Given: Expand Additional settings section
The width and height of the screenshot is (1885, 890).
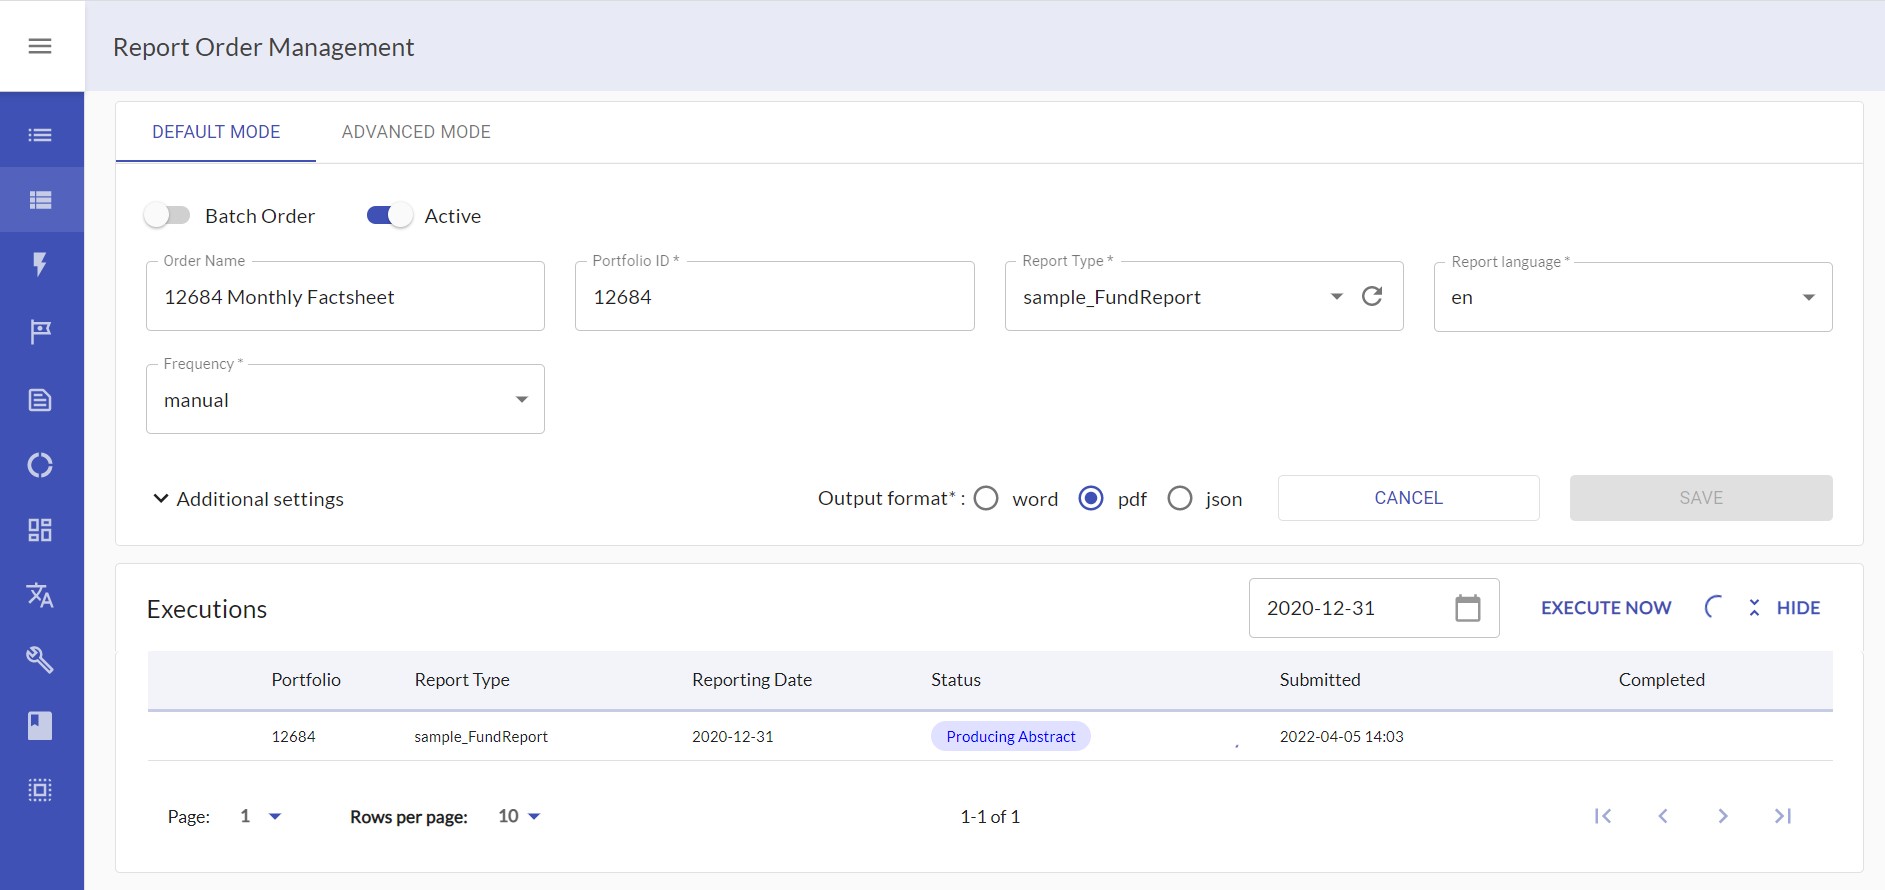Looking at the screenshot, I should point(248,499).
